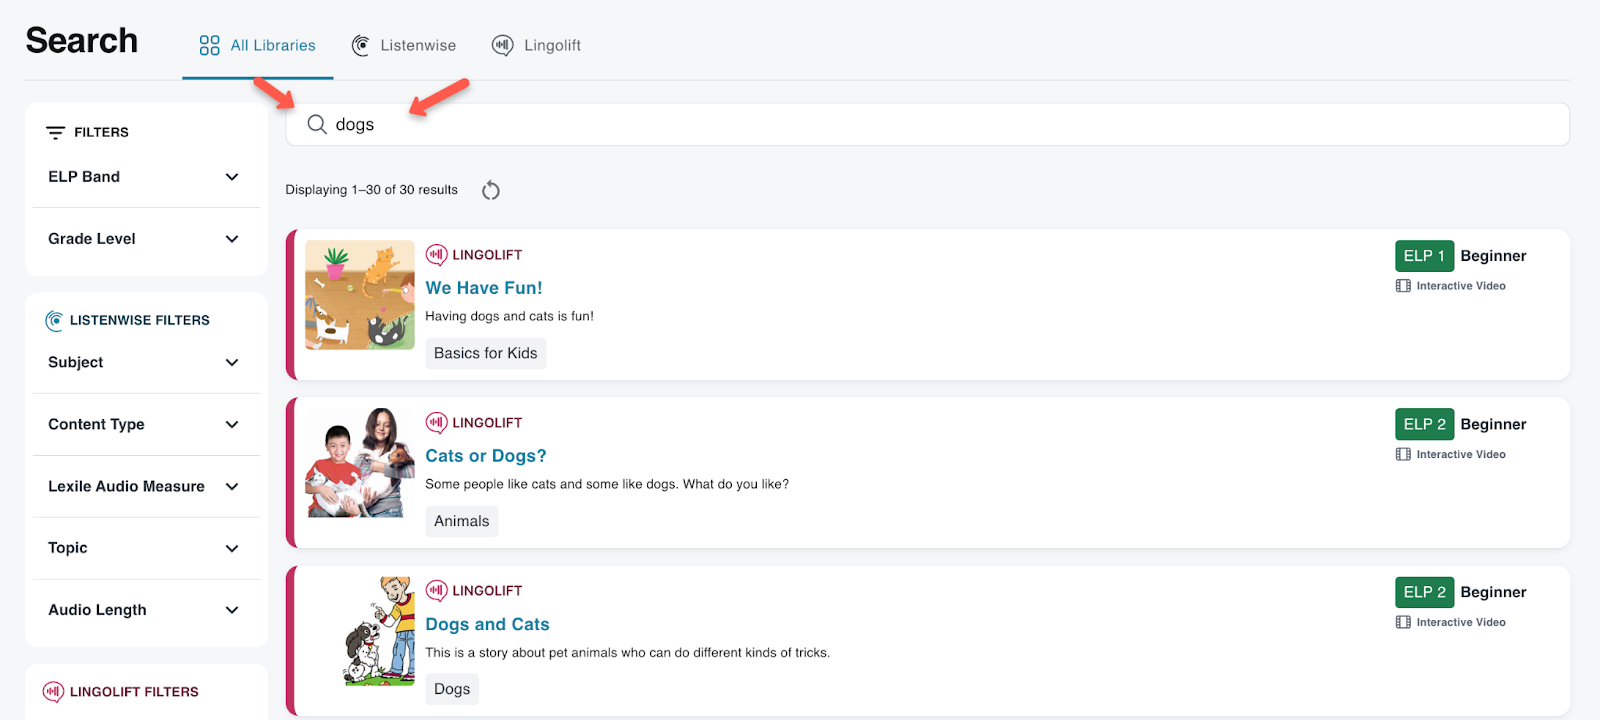
Task: Click the All Libraries grid icon
Action: pyautogui.click(x=209, y=46)
